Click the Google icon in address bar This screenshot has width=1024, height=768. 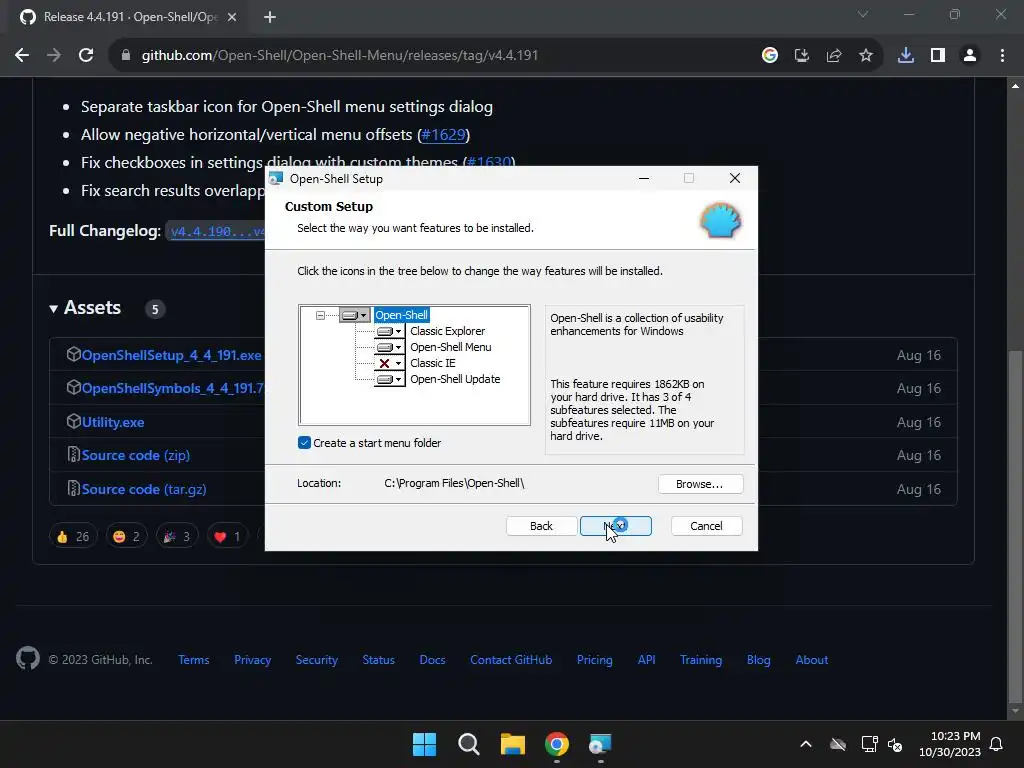[x=770, y=56]
